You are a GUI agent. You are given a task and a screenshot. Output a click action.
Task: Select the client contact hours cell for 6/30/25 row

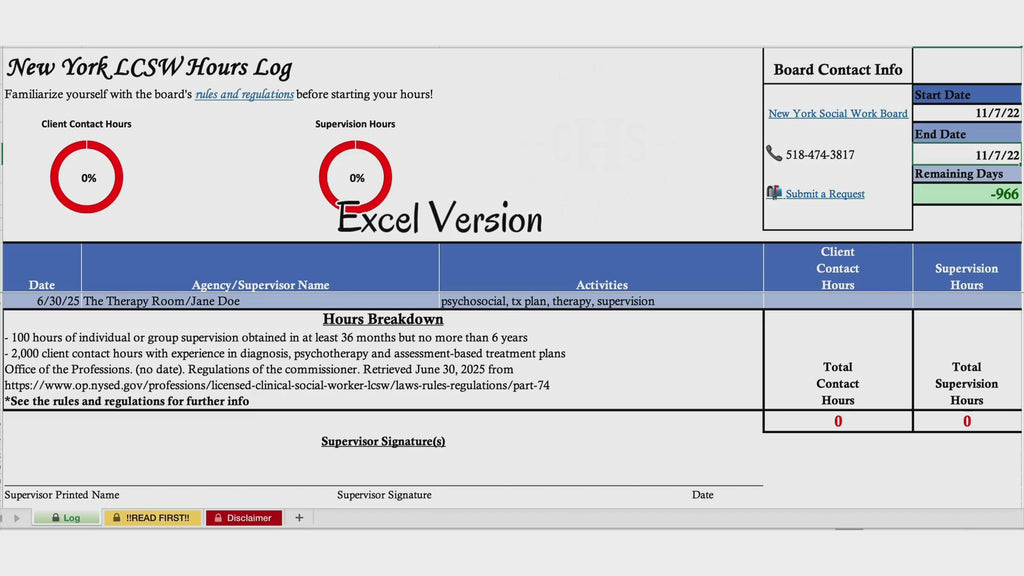[838, 301]
